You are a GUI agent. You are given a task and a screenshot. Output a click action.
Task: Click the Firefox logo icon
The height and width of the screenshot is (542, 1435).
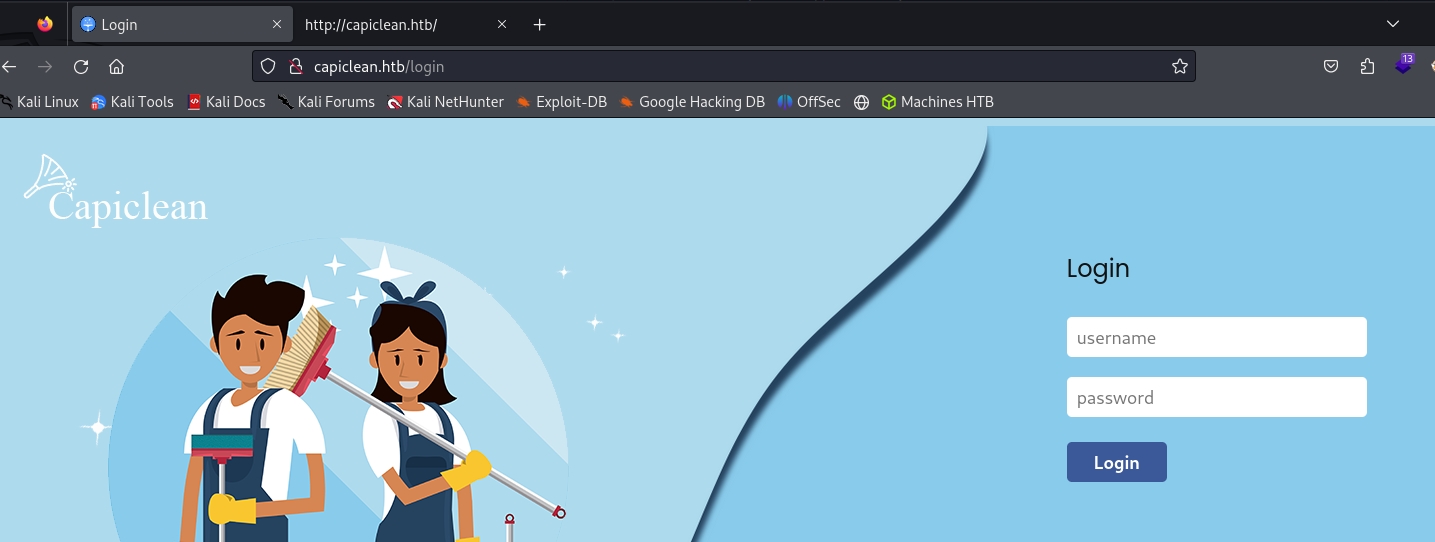tap(45, 24)
